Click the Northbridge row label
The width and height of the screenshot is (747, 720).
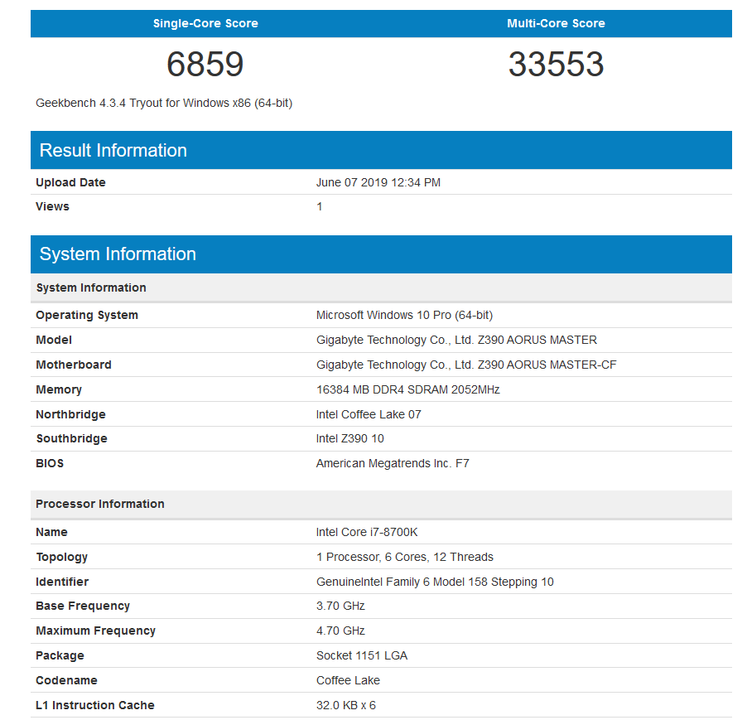coord(71,415)
